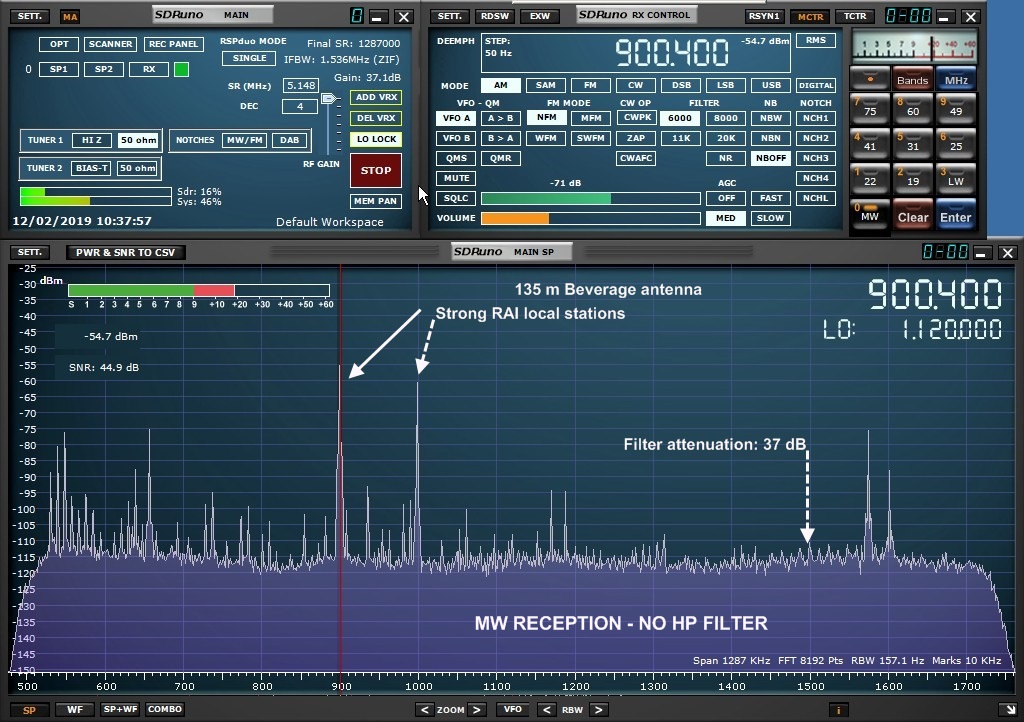
Task: Open the DEC decimation value box
Action: (x=300, y=106)
